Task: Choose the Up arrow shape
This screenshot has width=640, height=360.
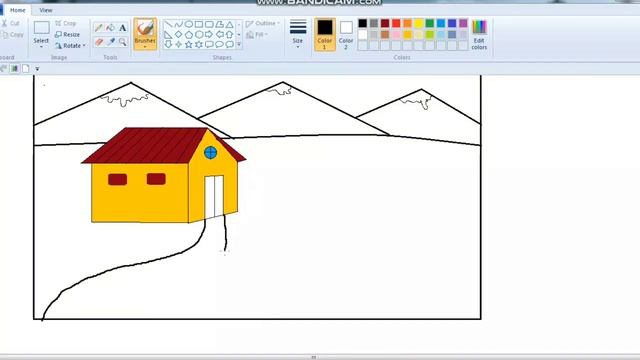Action: pos(229,34)
